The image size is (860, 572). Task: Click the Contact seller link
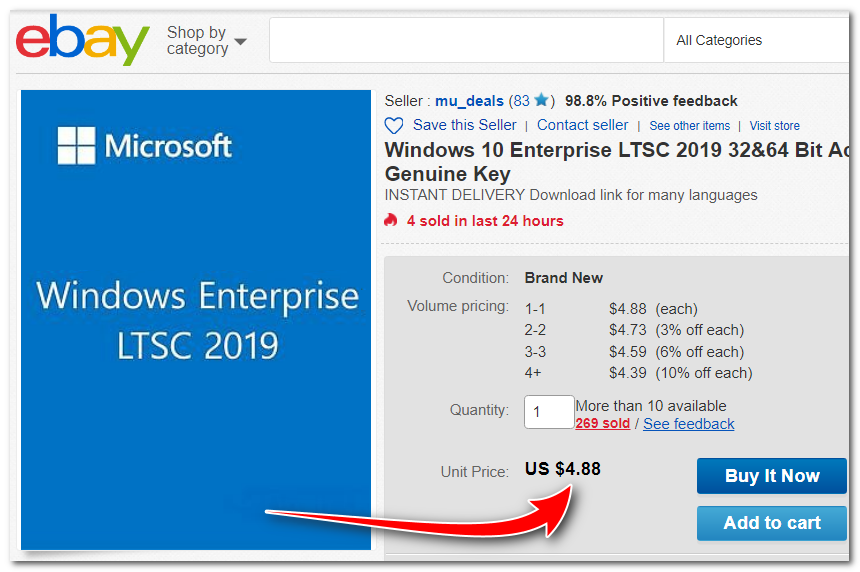click(x=582, y=125)
